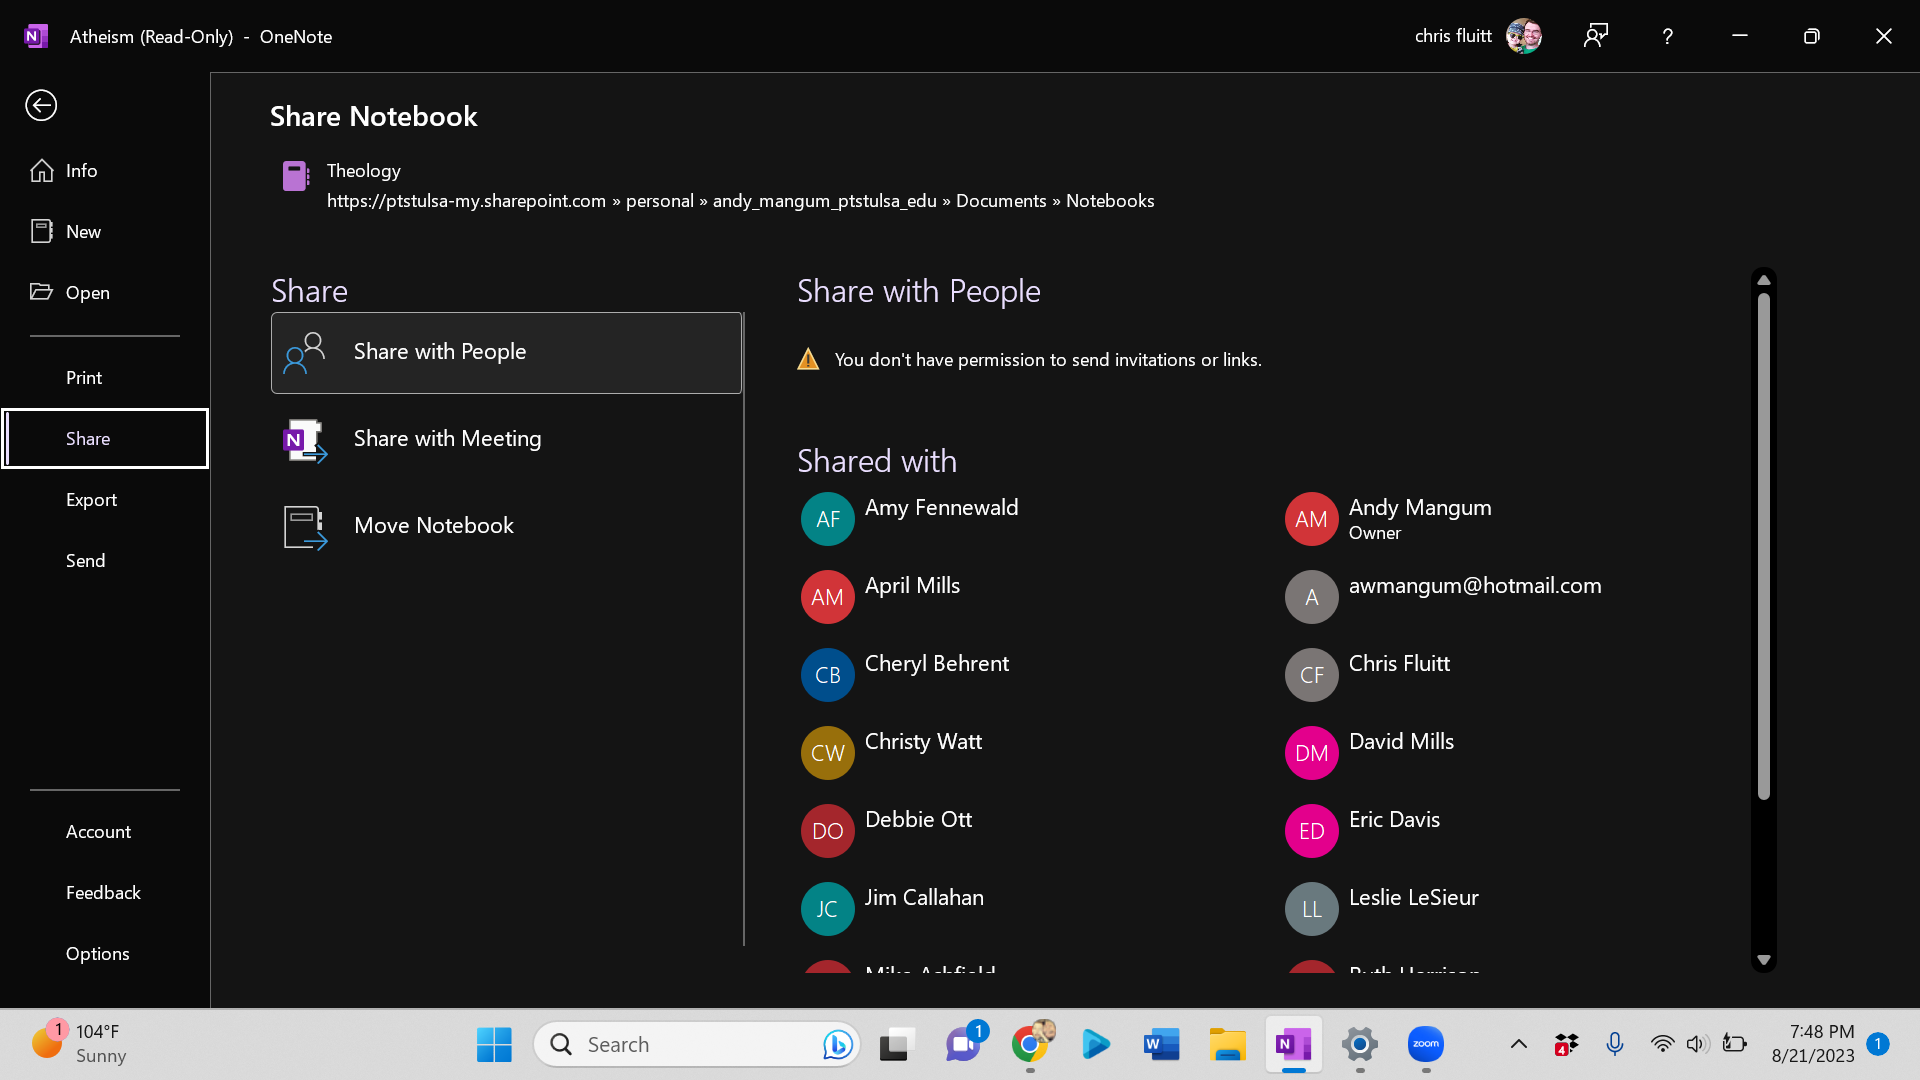Image resolution: width=1920 pixels, height=1080 pixels.
Task: Go to the Open page
Action: click(87, 293)
